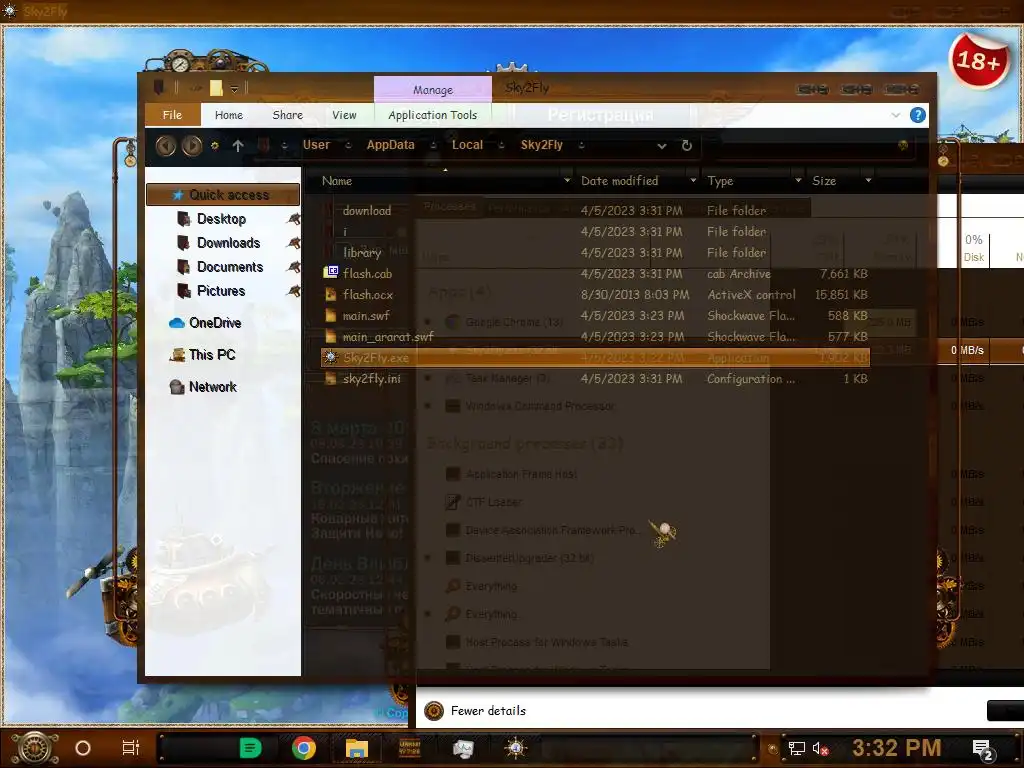Viewport: 1024px width, 768px height.
Task: Click the search box magnifier icon
Action: (x=903, y=145)
